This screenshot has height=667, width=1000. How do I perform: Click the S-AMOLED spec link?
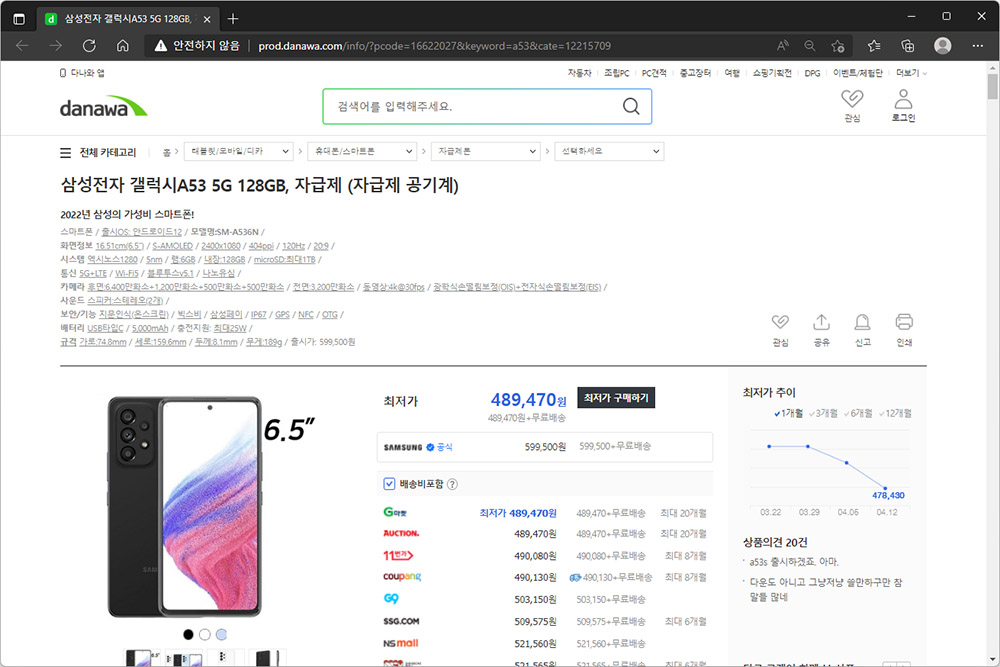click(172, 246)
